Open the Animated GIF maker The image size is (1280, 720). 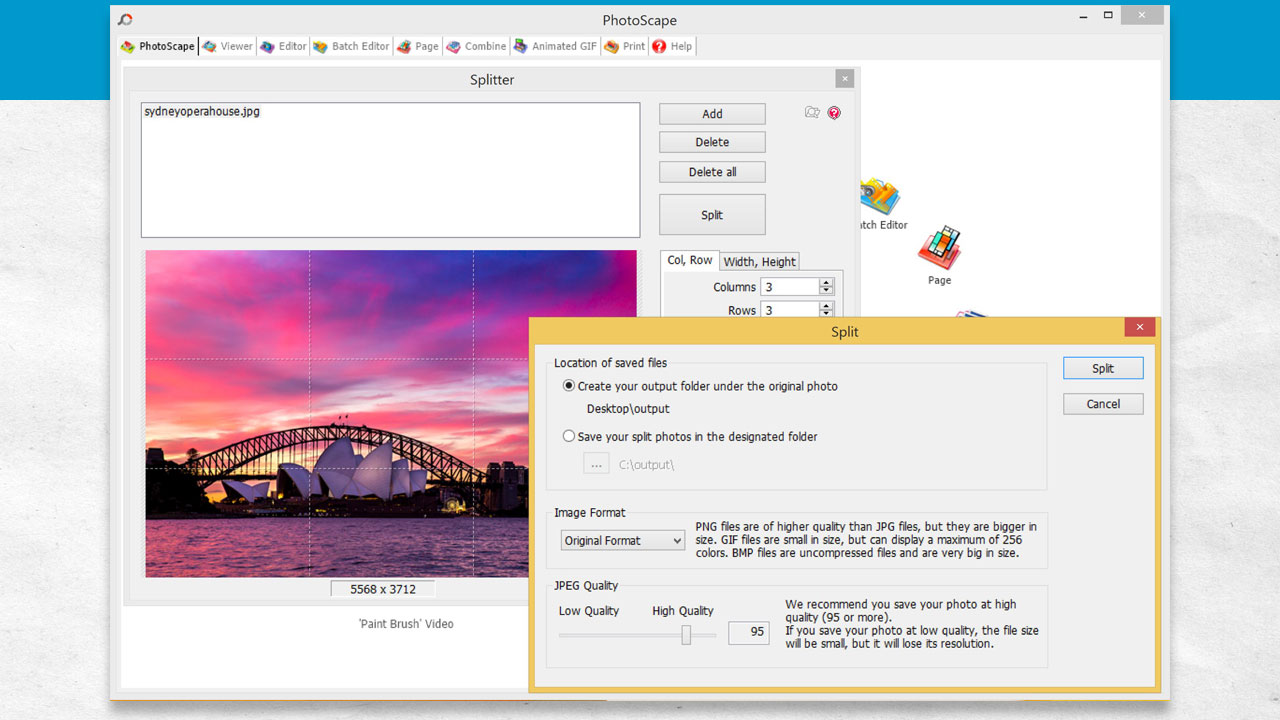tap(555, 46)
